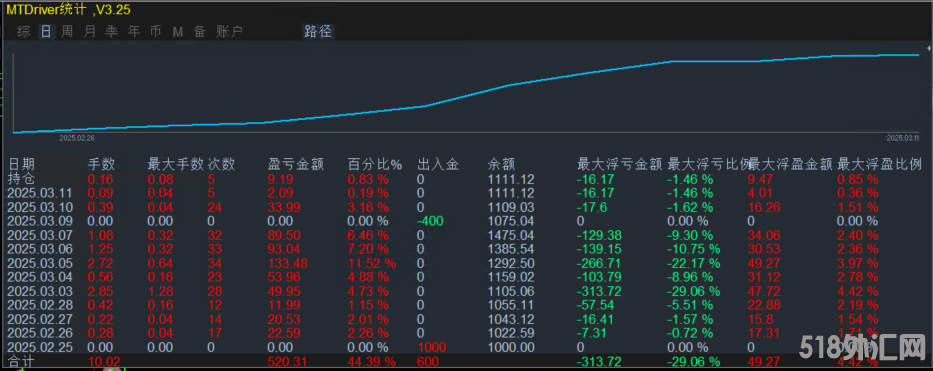The height and width of the screenshot is (371, 933).
Task: Select the 2025.02.25 date row
Action: pos(39,347)
